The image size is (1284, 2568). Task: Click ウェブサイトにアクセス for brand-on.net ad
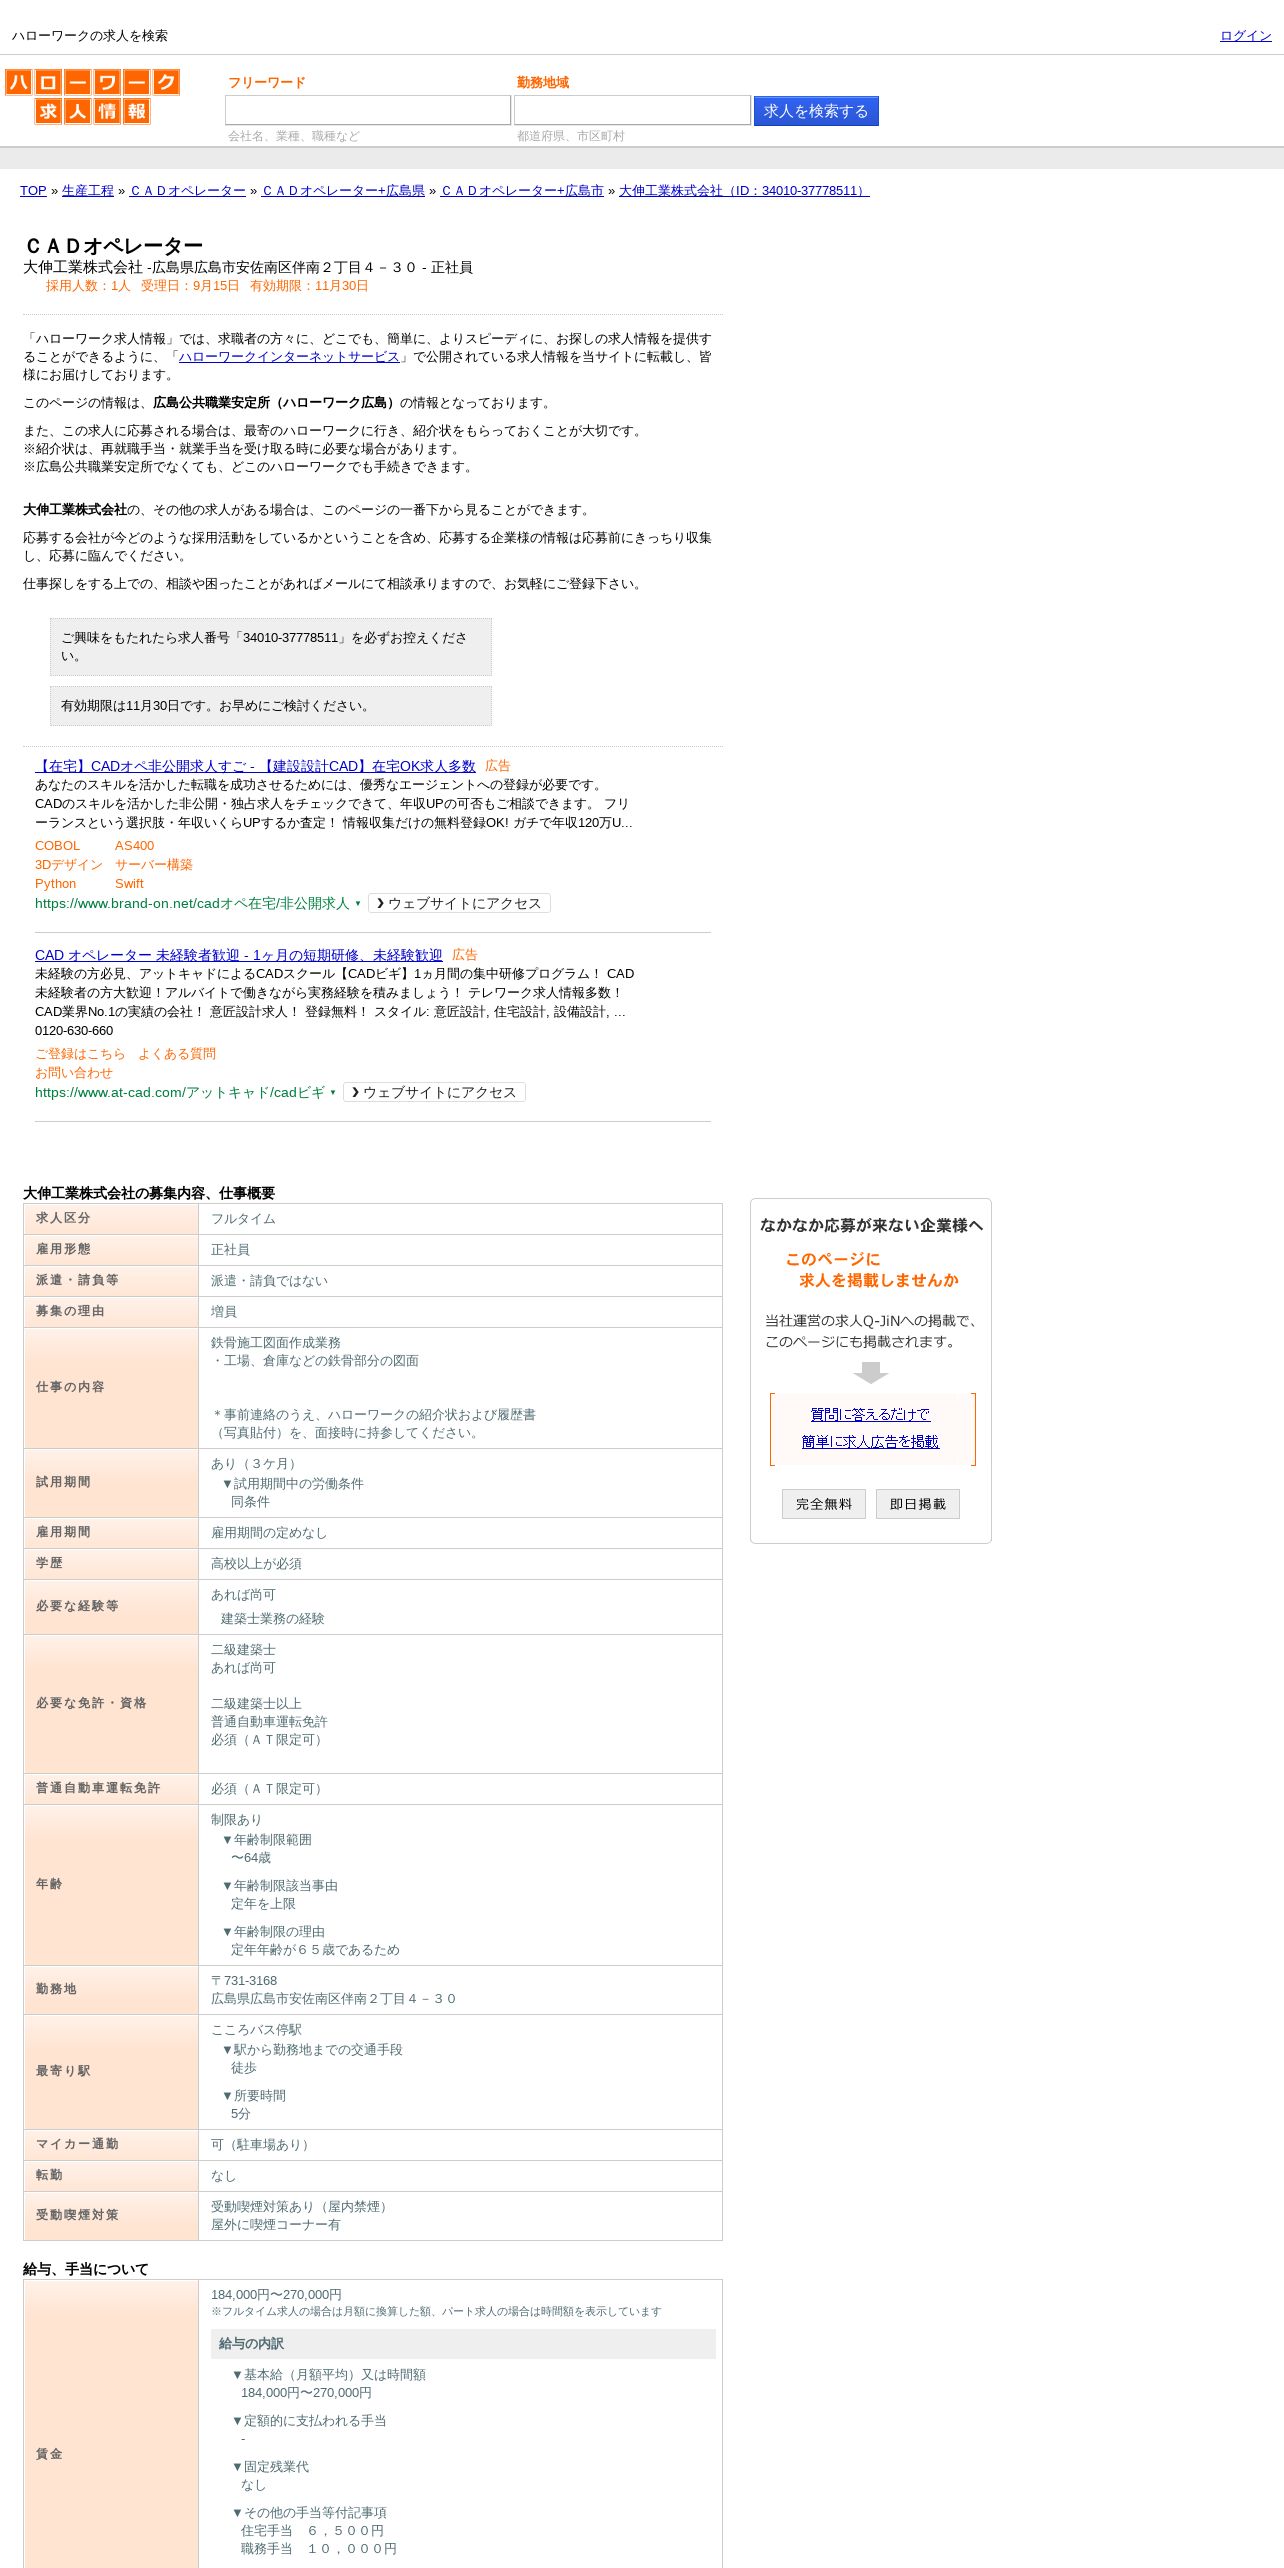(x=459, y=903)
